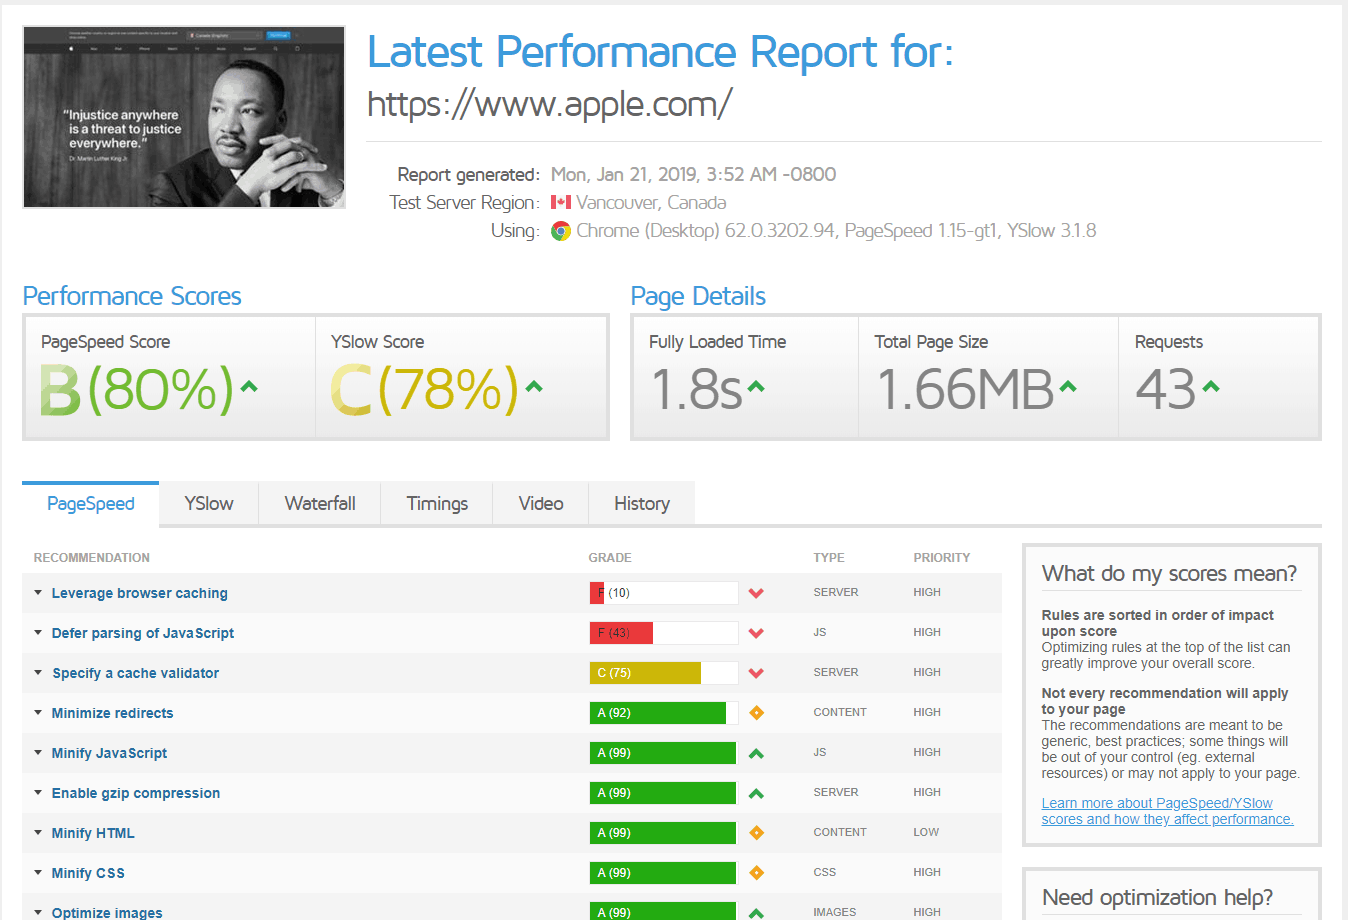Click the Canada flag beside Test Server Region
This screenshot has width=1348, height=920.
pyautogui.click(x=561, y=202)
